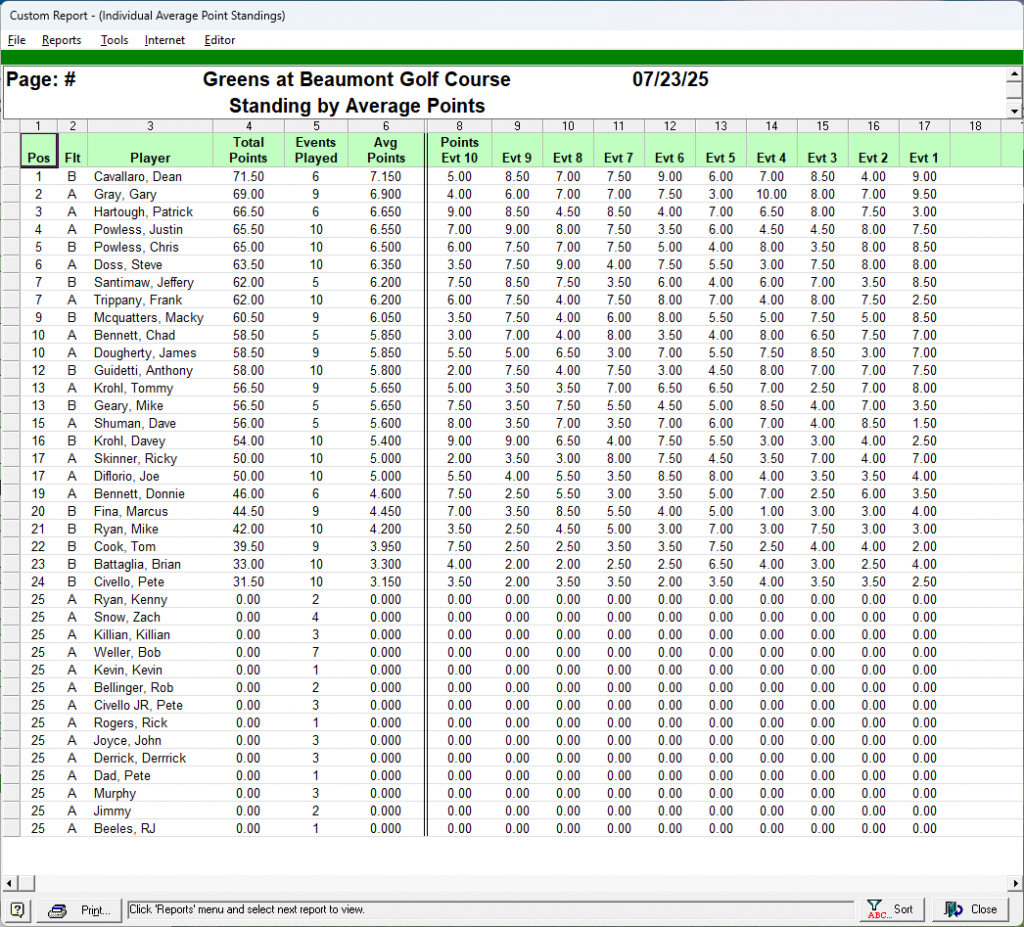
Task: Open the Reports menu
Action: (62, 40)
